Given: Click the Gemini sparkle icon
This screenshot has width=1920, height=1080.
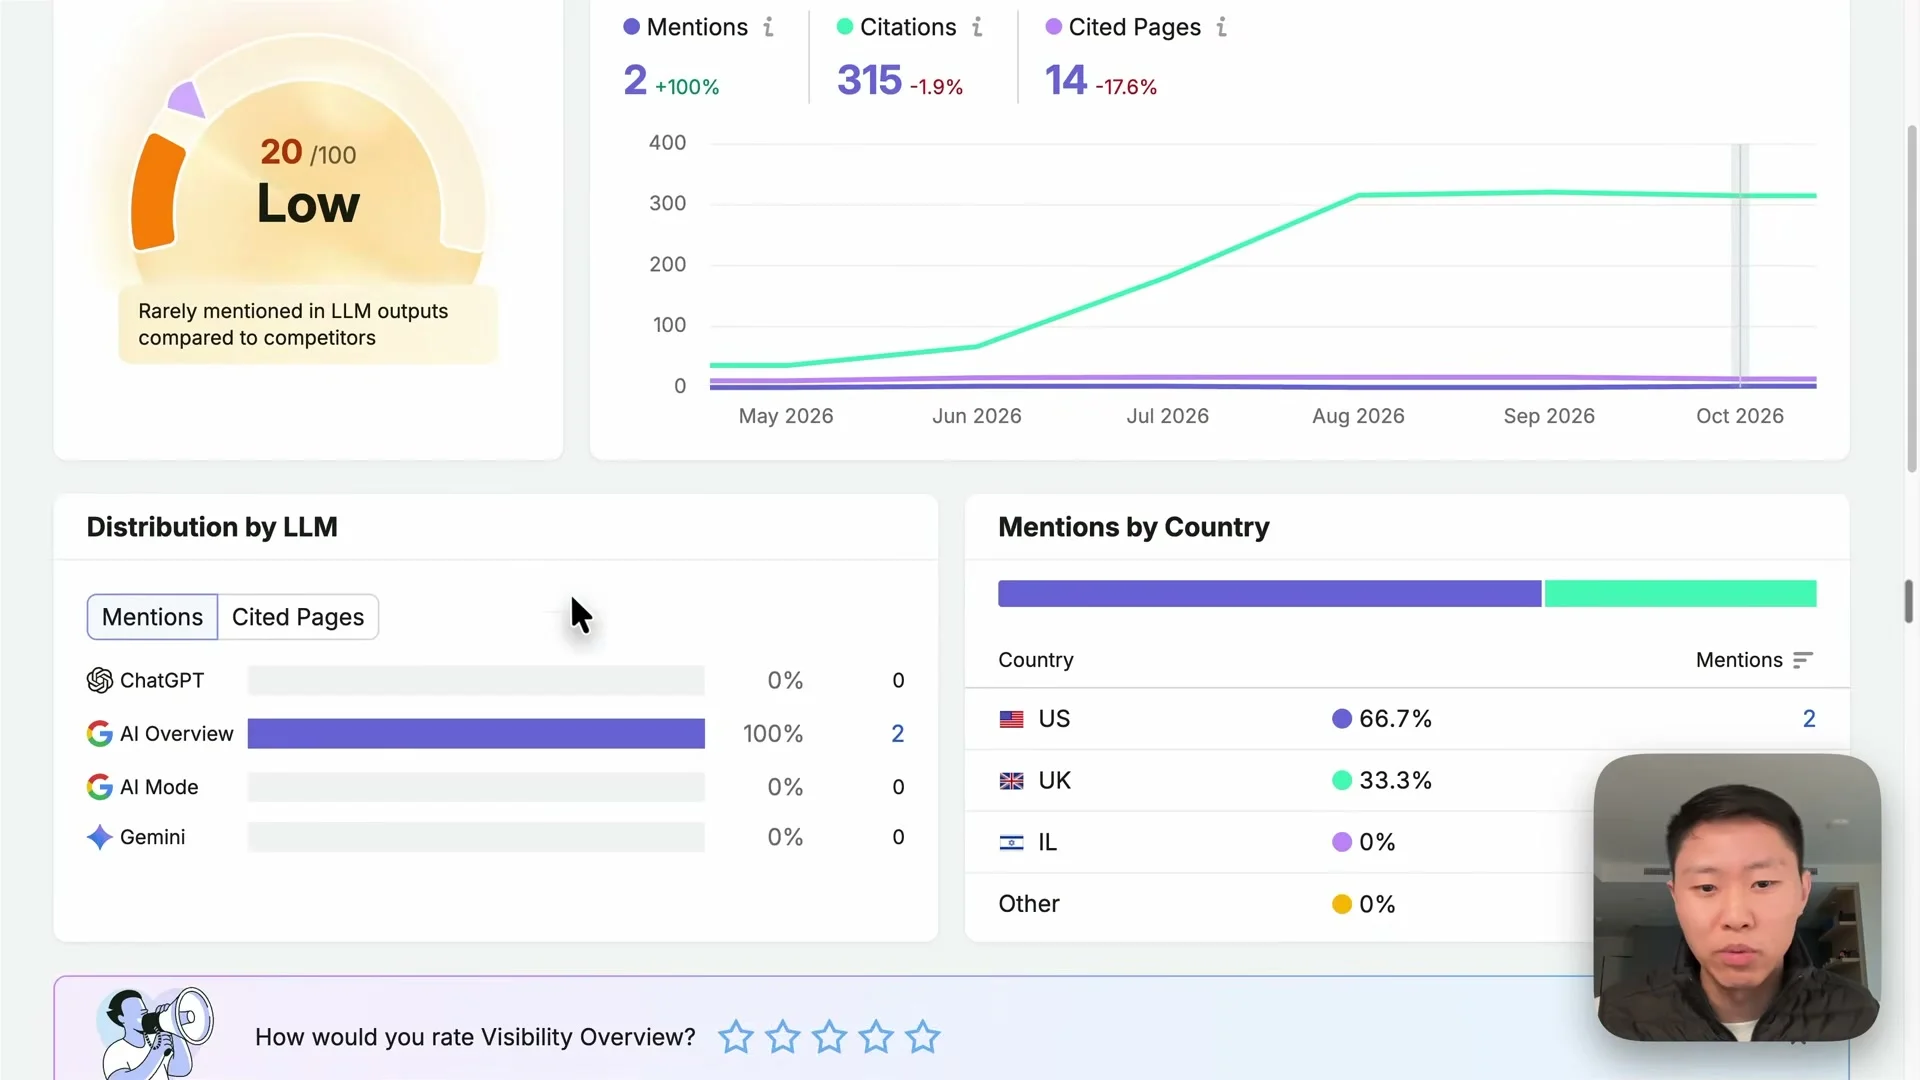Looking at the screenshot, I should [x=99, y=837].
